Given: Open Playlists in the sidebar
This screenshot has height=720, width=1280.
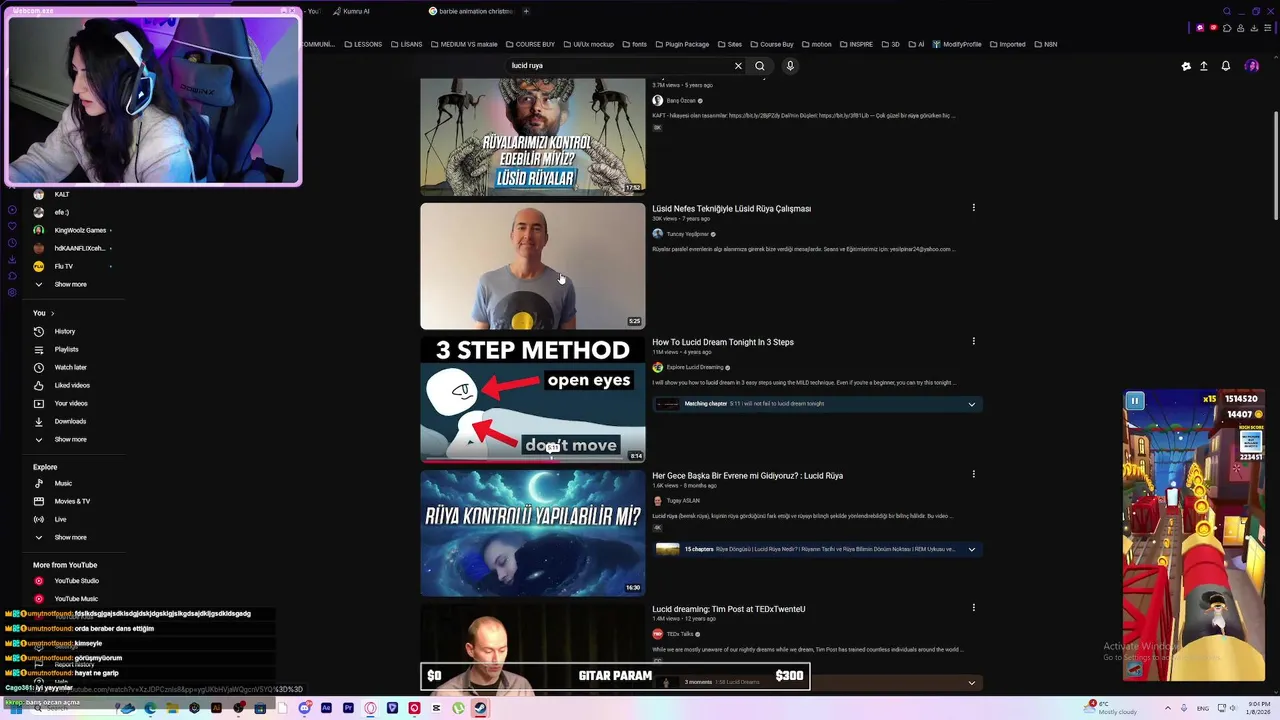Looking at the screenshot, I should pyautogui.click(x=66, y=349).
